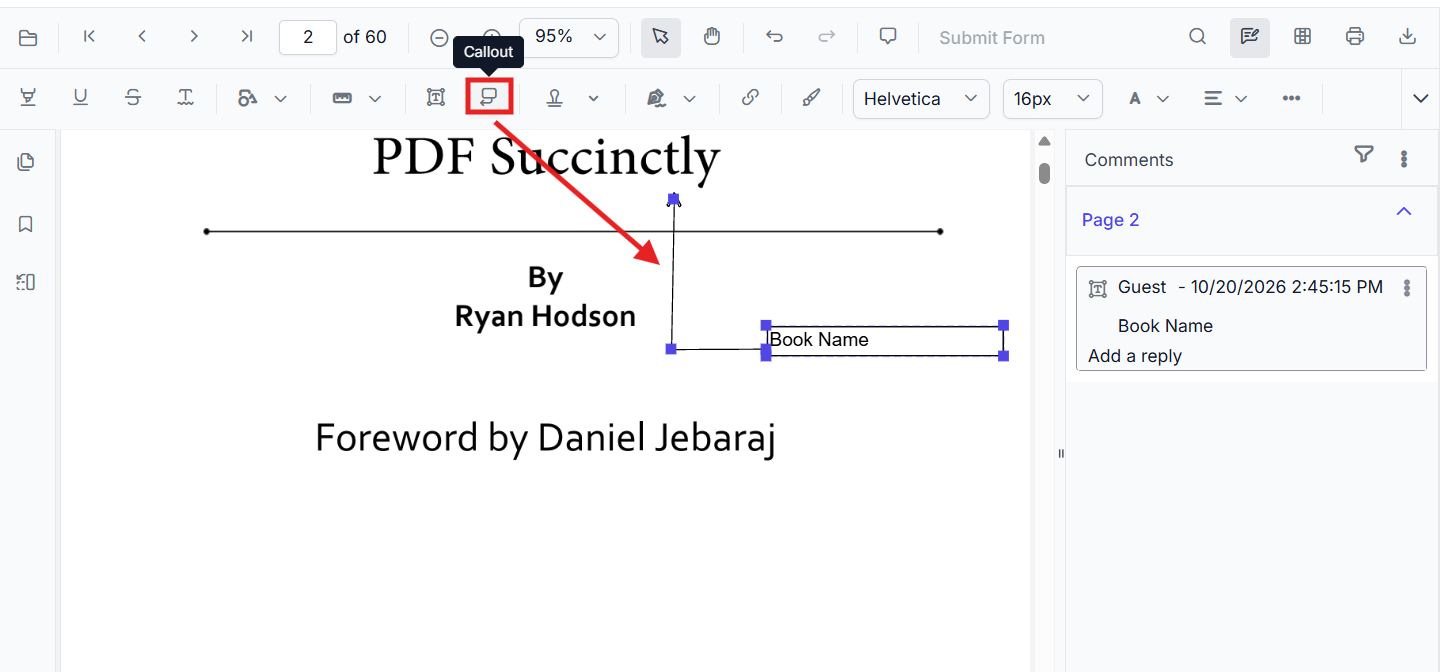Open a file with the folder icon
1445x672 pixels.
point(28,38)
